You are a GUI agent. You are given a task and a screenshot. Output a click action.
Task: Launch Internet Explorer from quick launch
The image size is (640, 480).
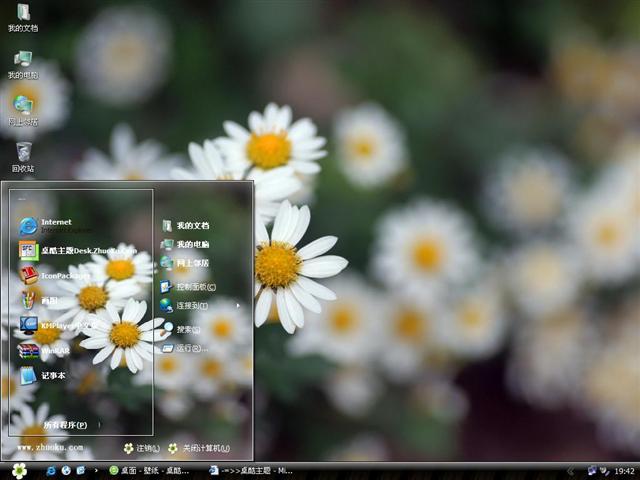[x=51, y=471]
